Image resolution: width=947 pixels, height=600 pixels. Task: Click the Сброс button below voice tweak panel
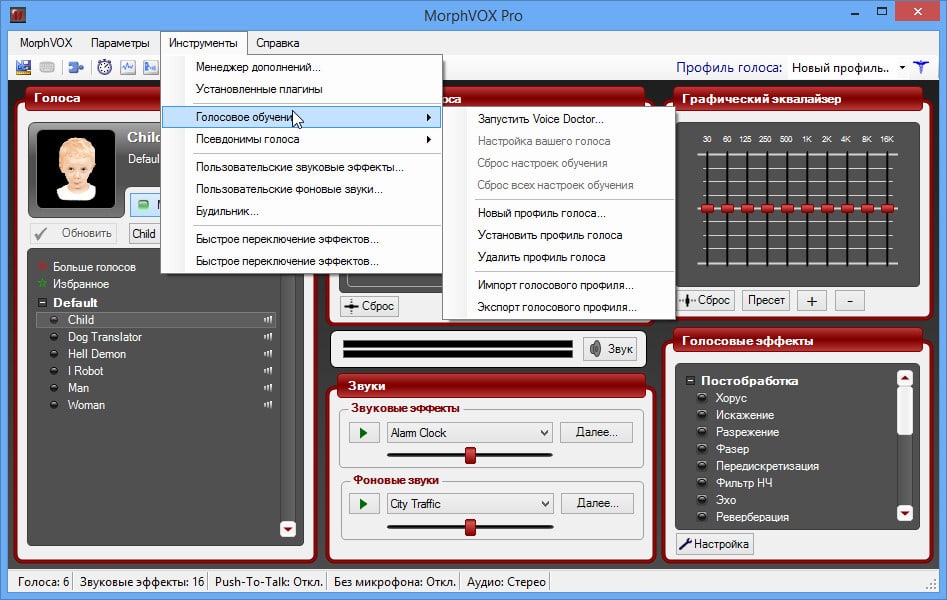pos(369,306)
